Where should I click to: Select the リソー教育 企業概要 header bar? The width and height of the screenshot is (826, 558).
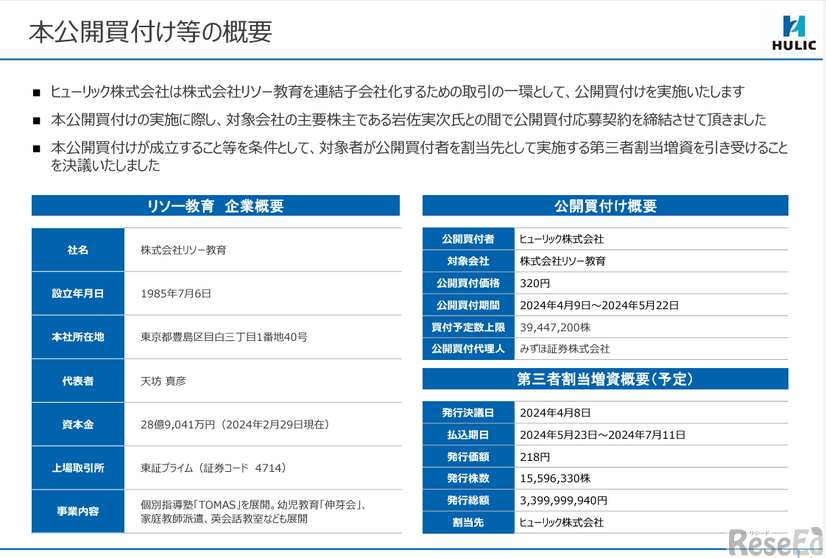[x=215, y=205]
